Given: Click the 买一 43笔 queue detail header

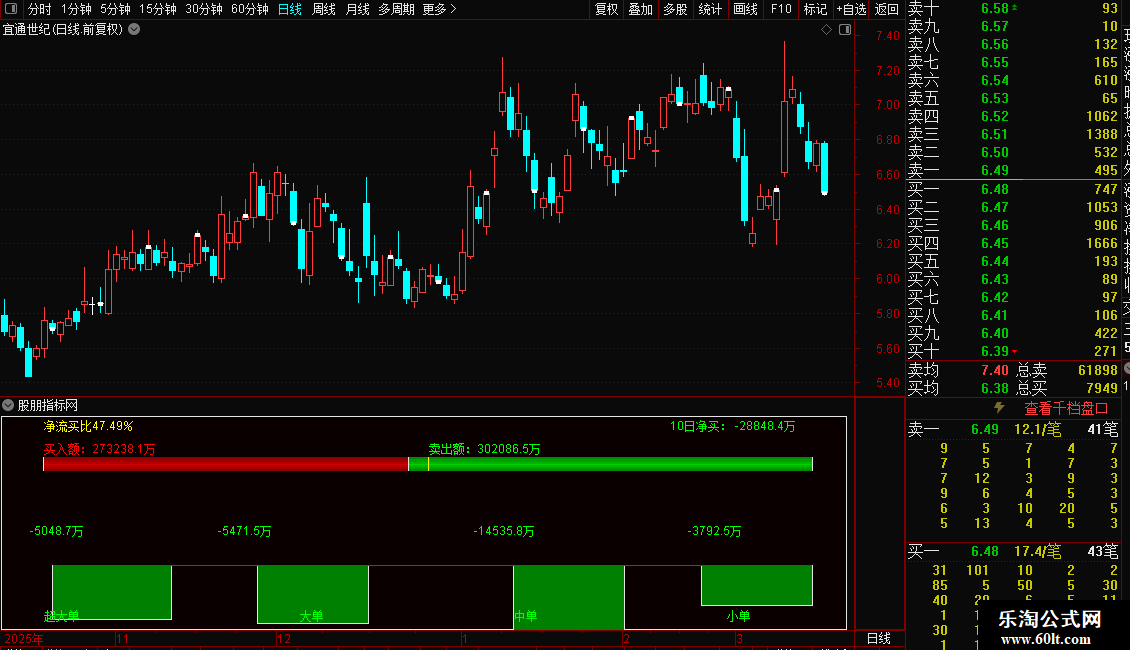Looking at the screenshot, I should coord(1013,551).
